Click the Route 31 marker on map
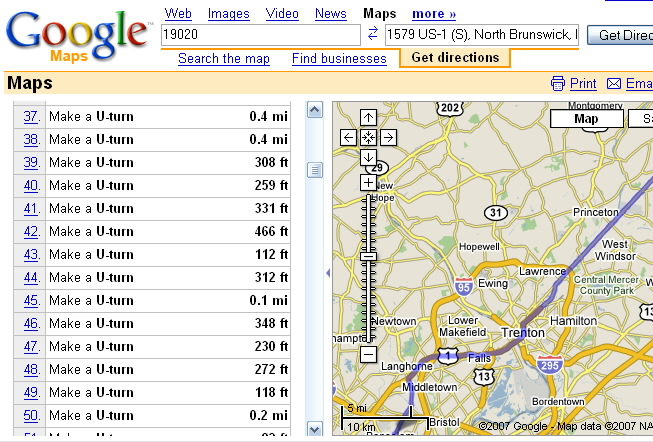The image size is (653, 442). click(x=496, y=213)
